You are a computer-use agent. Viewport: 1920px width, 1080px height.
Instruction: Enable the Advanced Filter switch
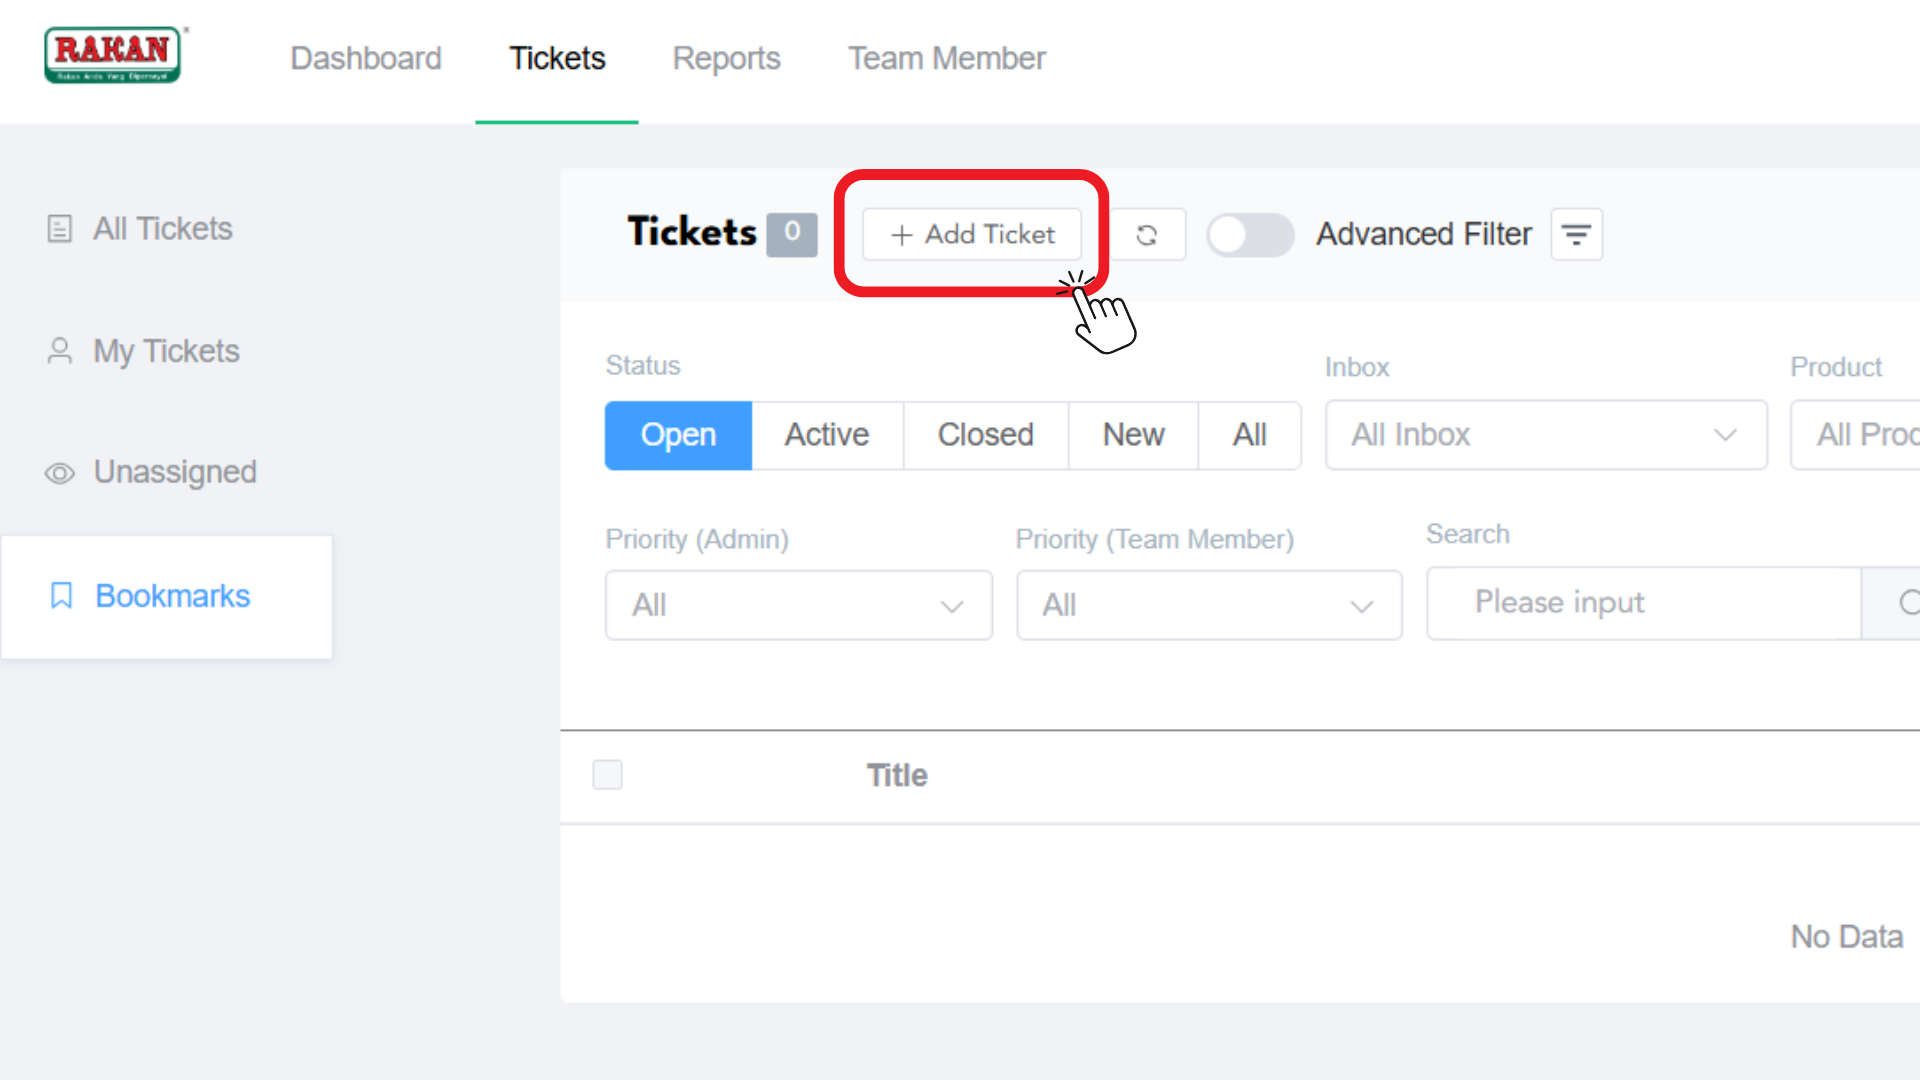[x=1249, y=235]
